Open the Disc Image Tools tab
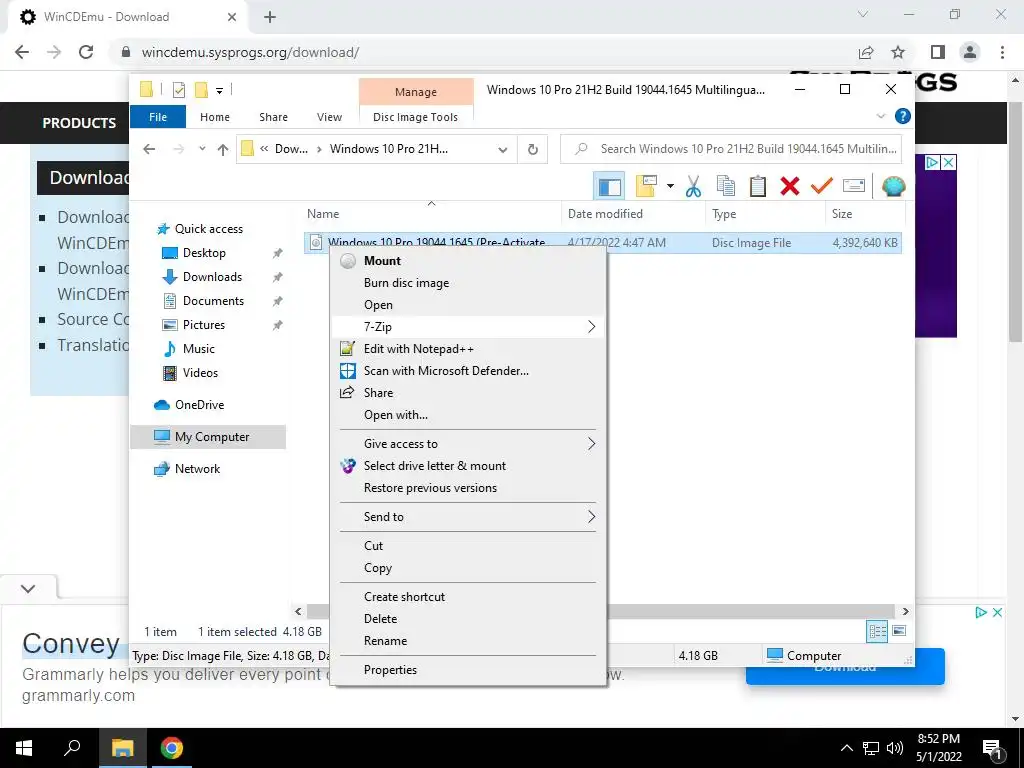This screenshot has height=768, width=1024. point(415,117)
